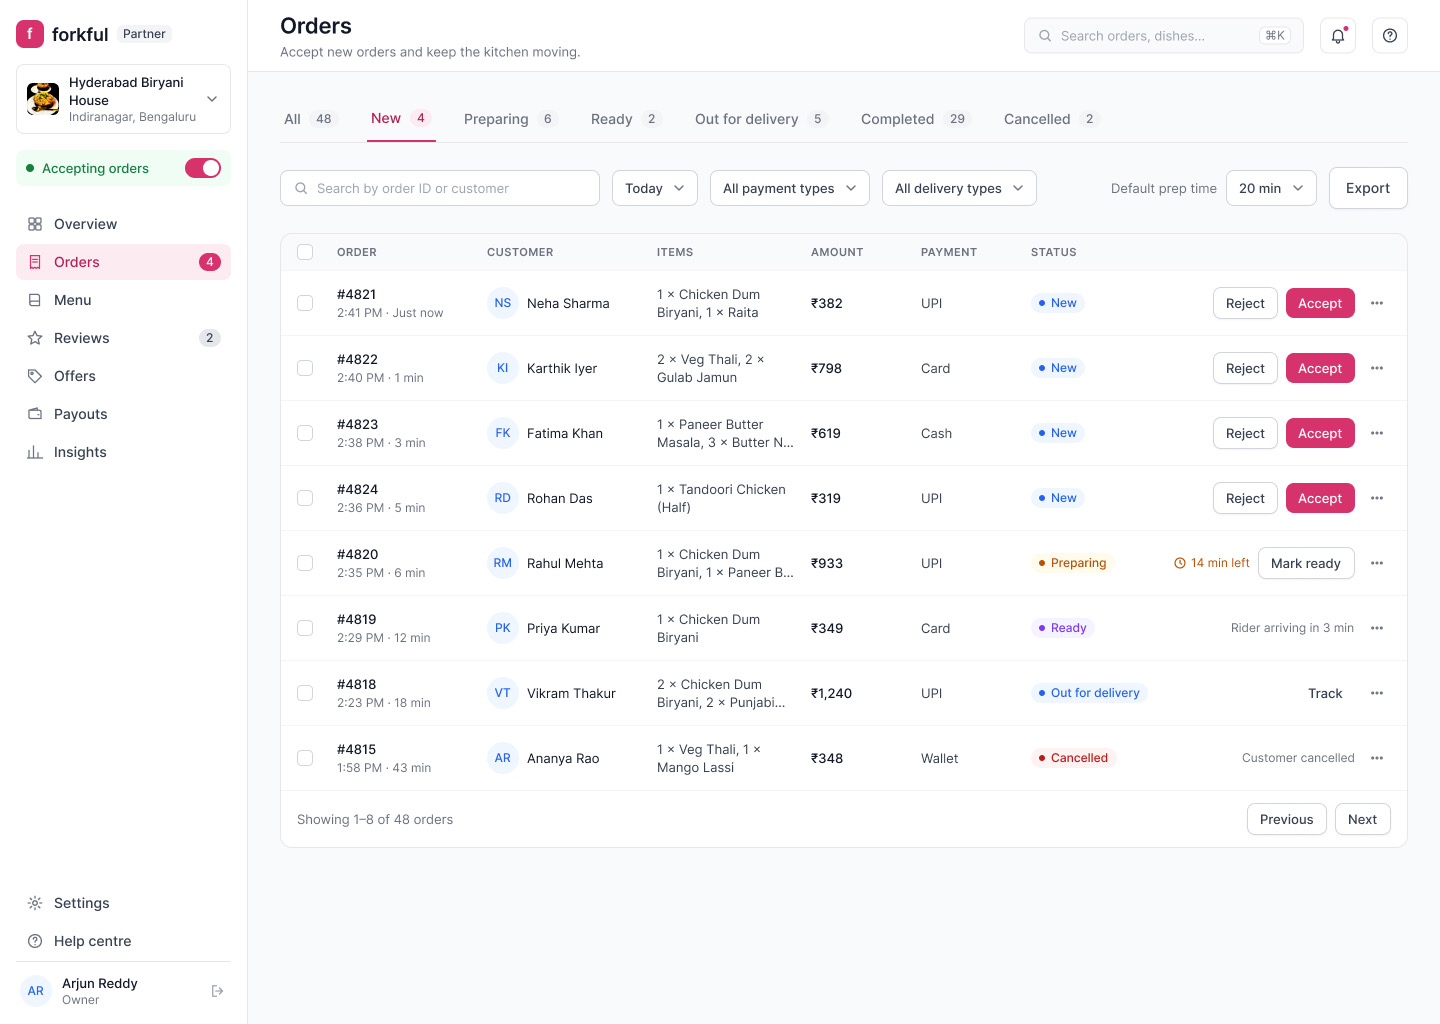Open more options for order #4815
Image resolution: width=1440 pixels, height=1024 pixels.
[x=1377, y=758]
